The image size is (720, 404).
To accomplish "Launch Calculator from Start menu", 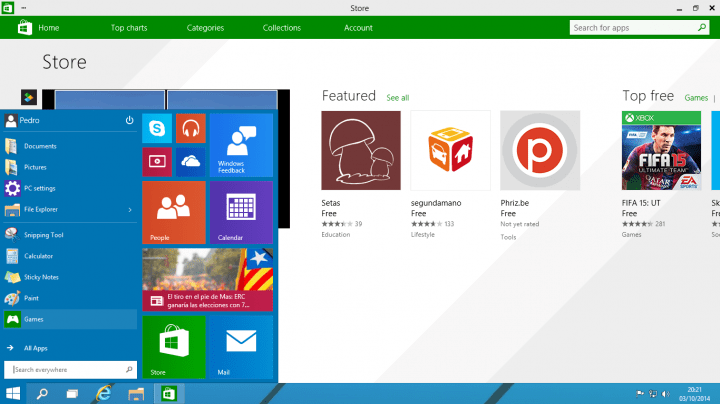I will (x=70, y=256).
